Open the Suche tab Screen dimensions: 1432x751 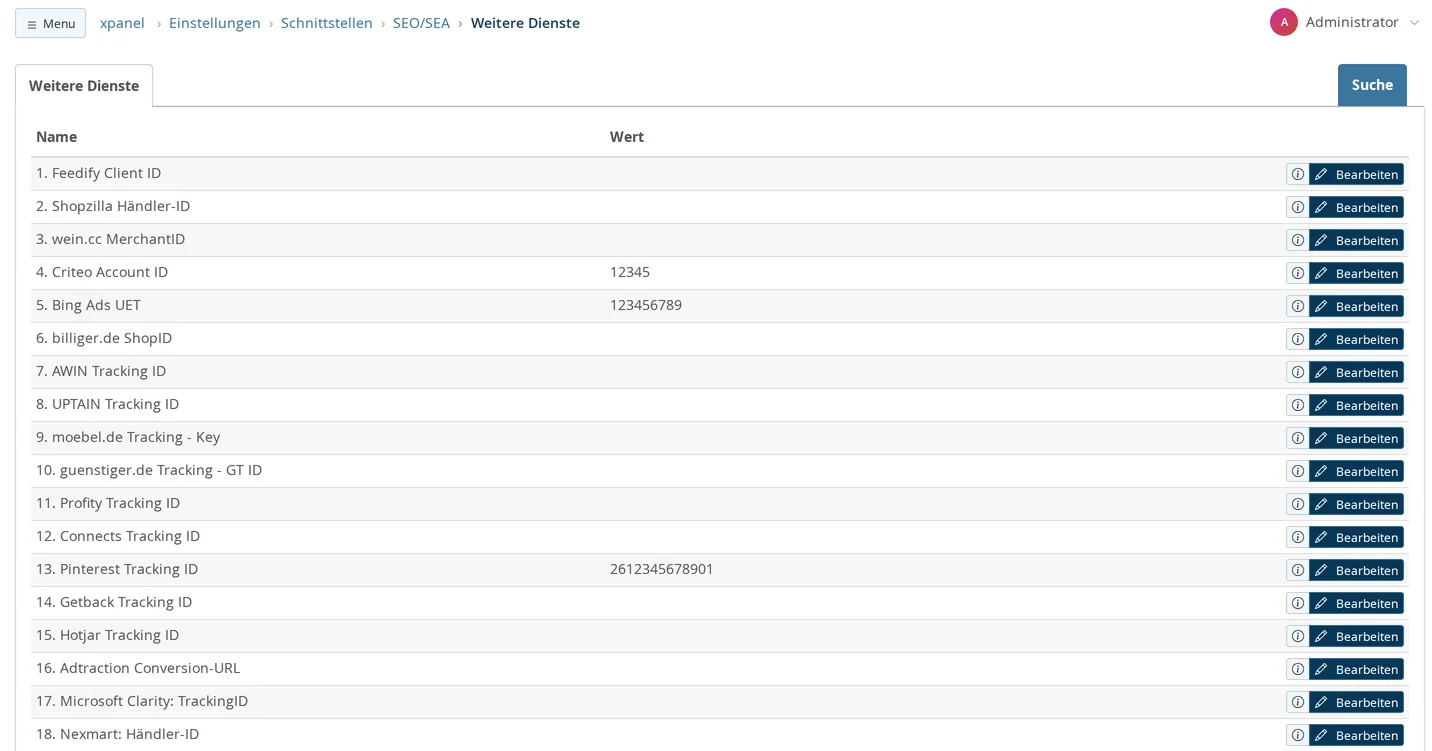[1372, 85]
